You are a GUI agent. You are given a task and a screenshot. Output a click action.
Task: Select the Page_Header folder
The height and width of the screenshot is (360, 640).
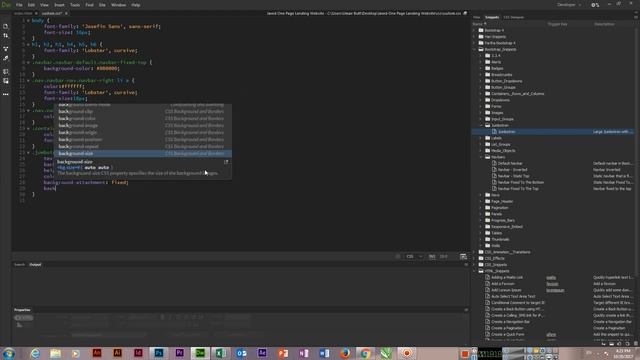(502, 201)
